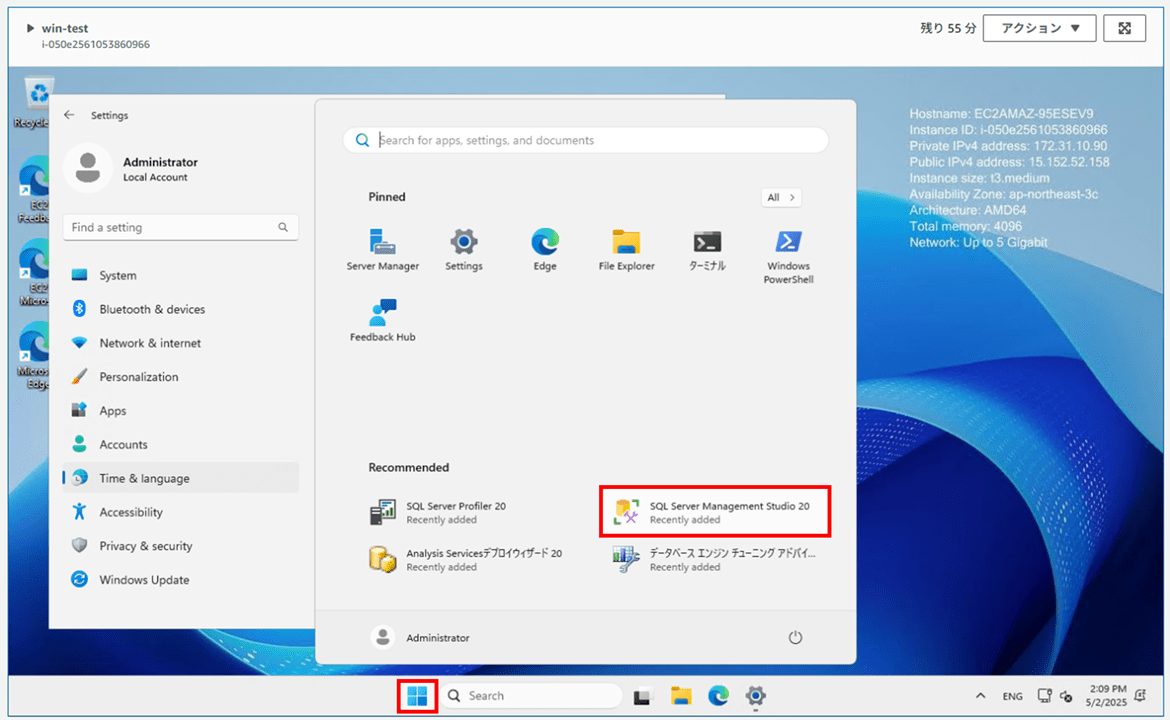The image size is (1170, 720).
Task: Open the Administrator account in Start menu
Action: [420, 637]
